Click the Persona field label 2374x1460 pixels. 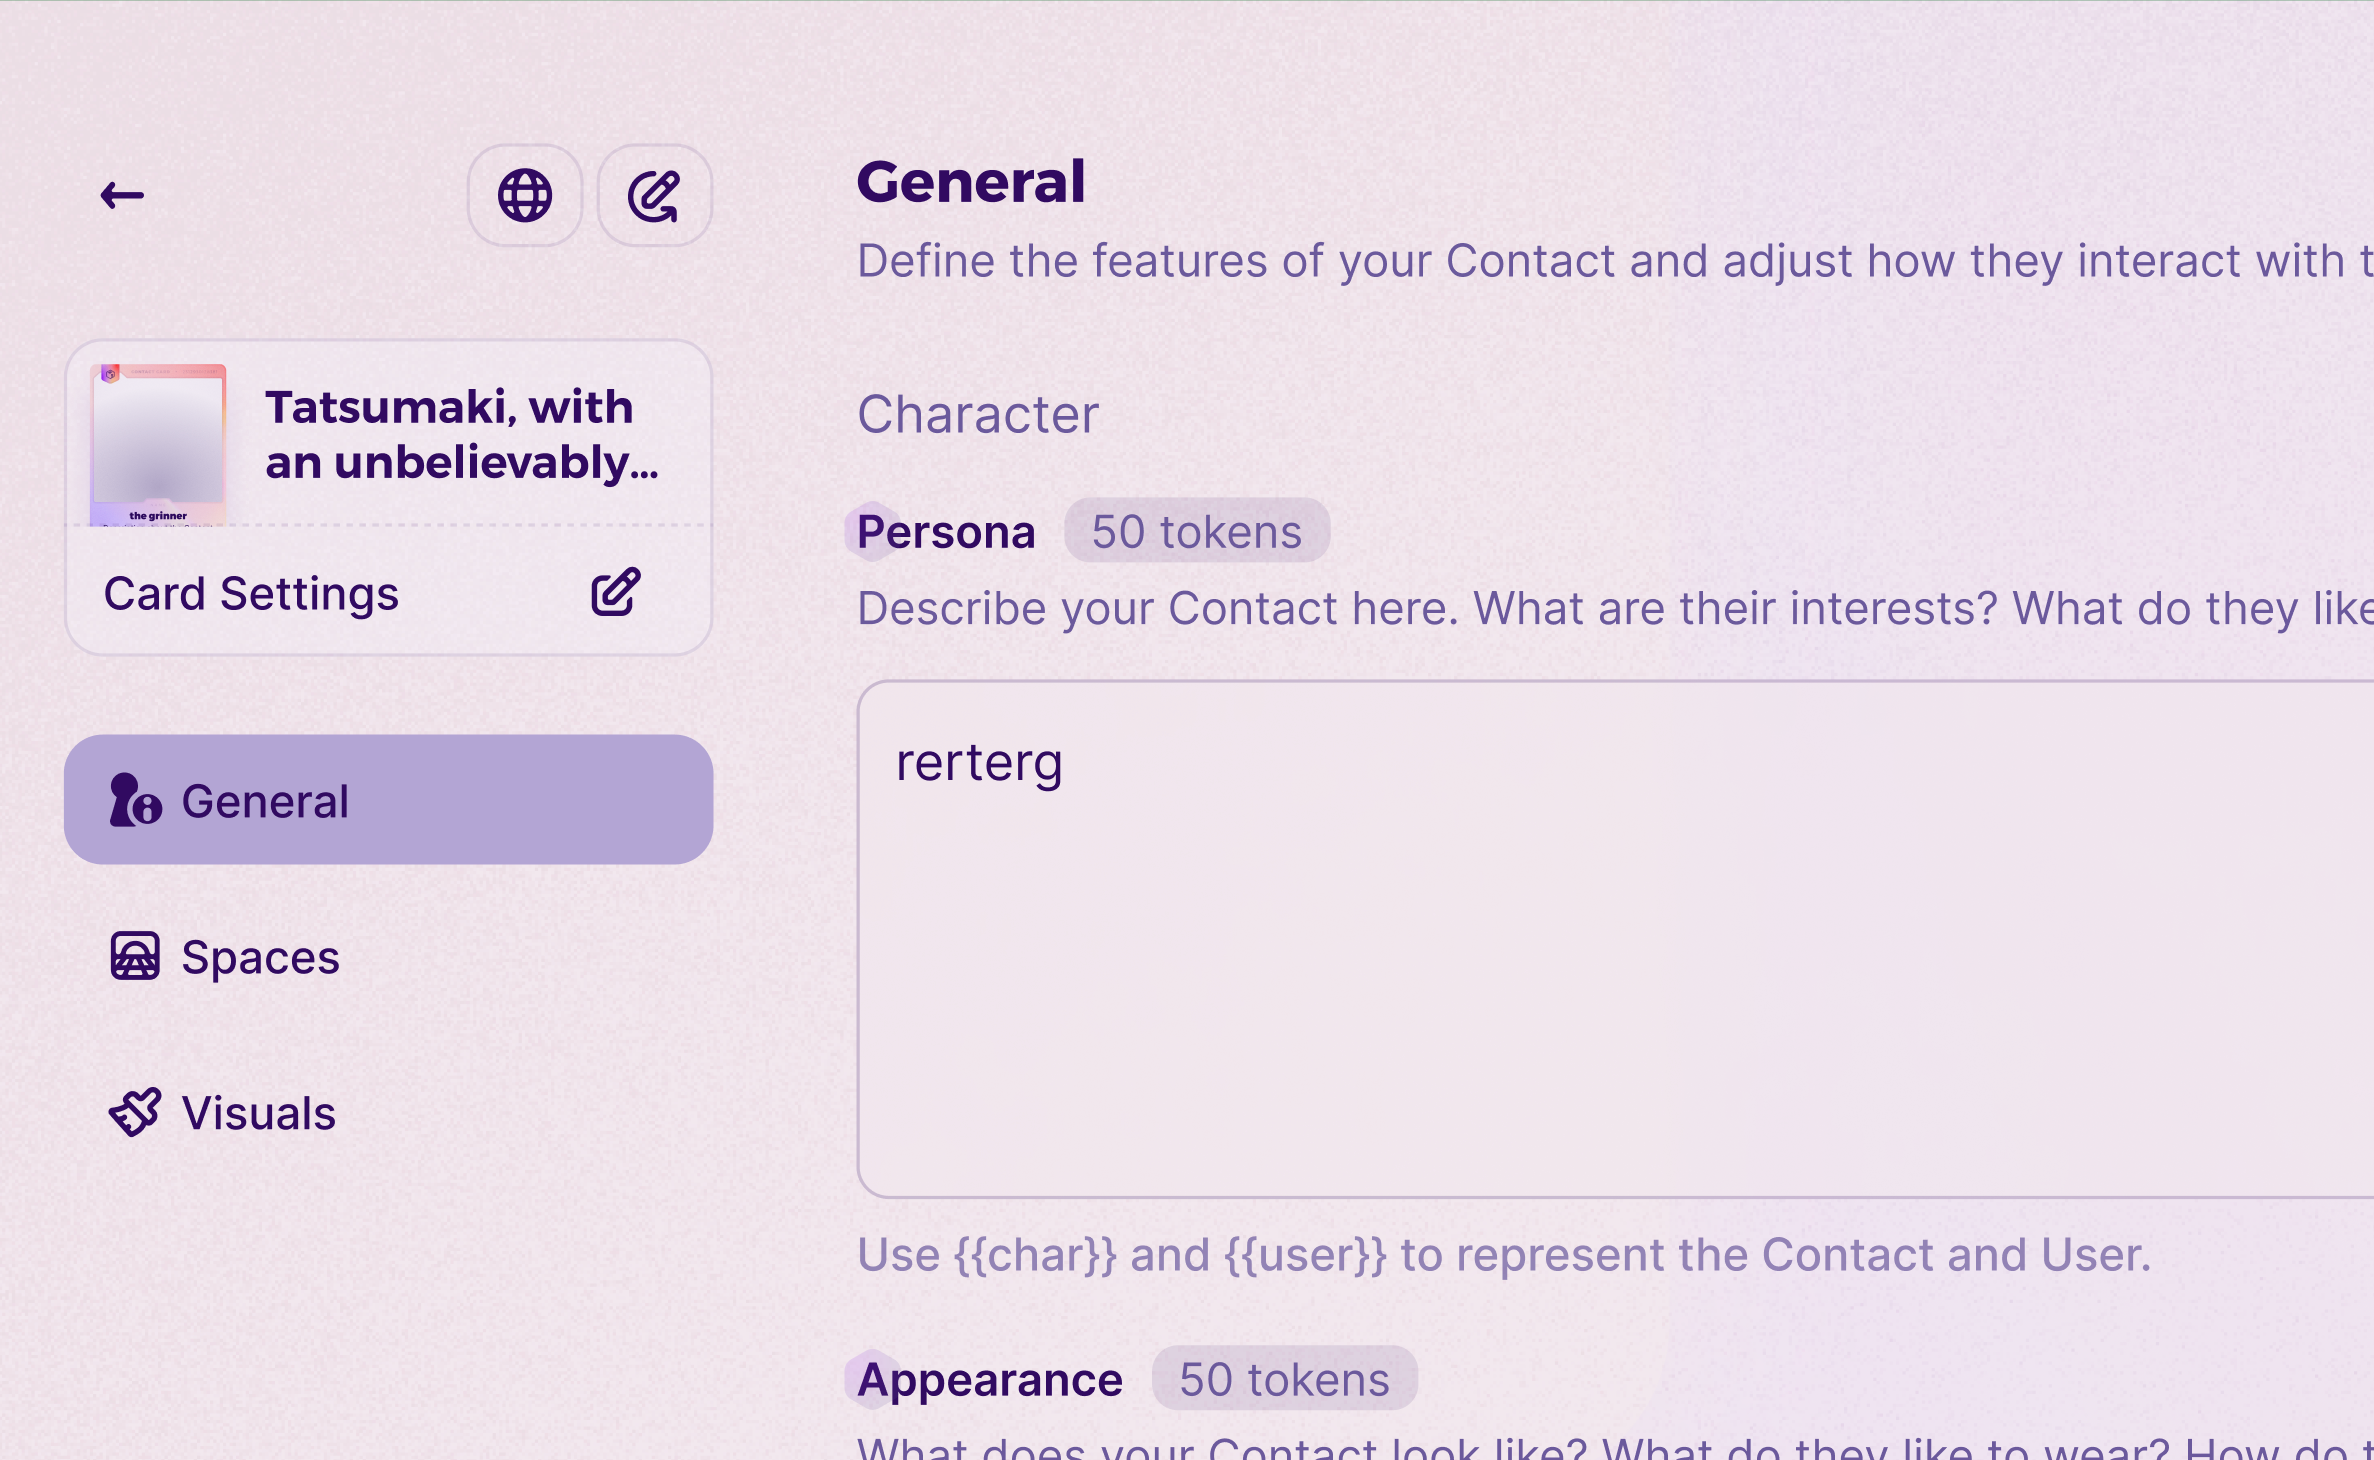[946, 532]
